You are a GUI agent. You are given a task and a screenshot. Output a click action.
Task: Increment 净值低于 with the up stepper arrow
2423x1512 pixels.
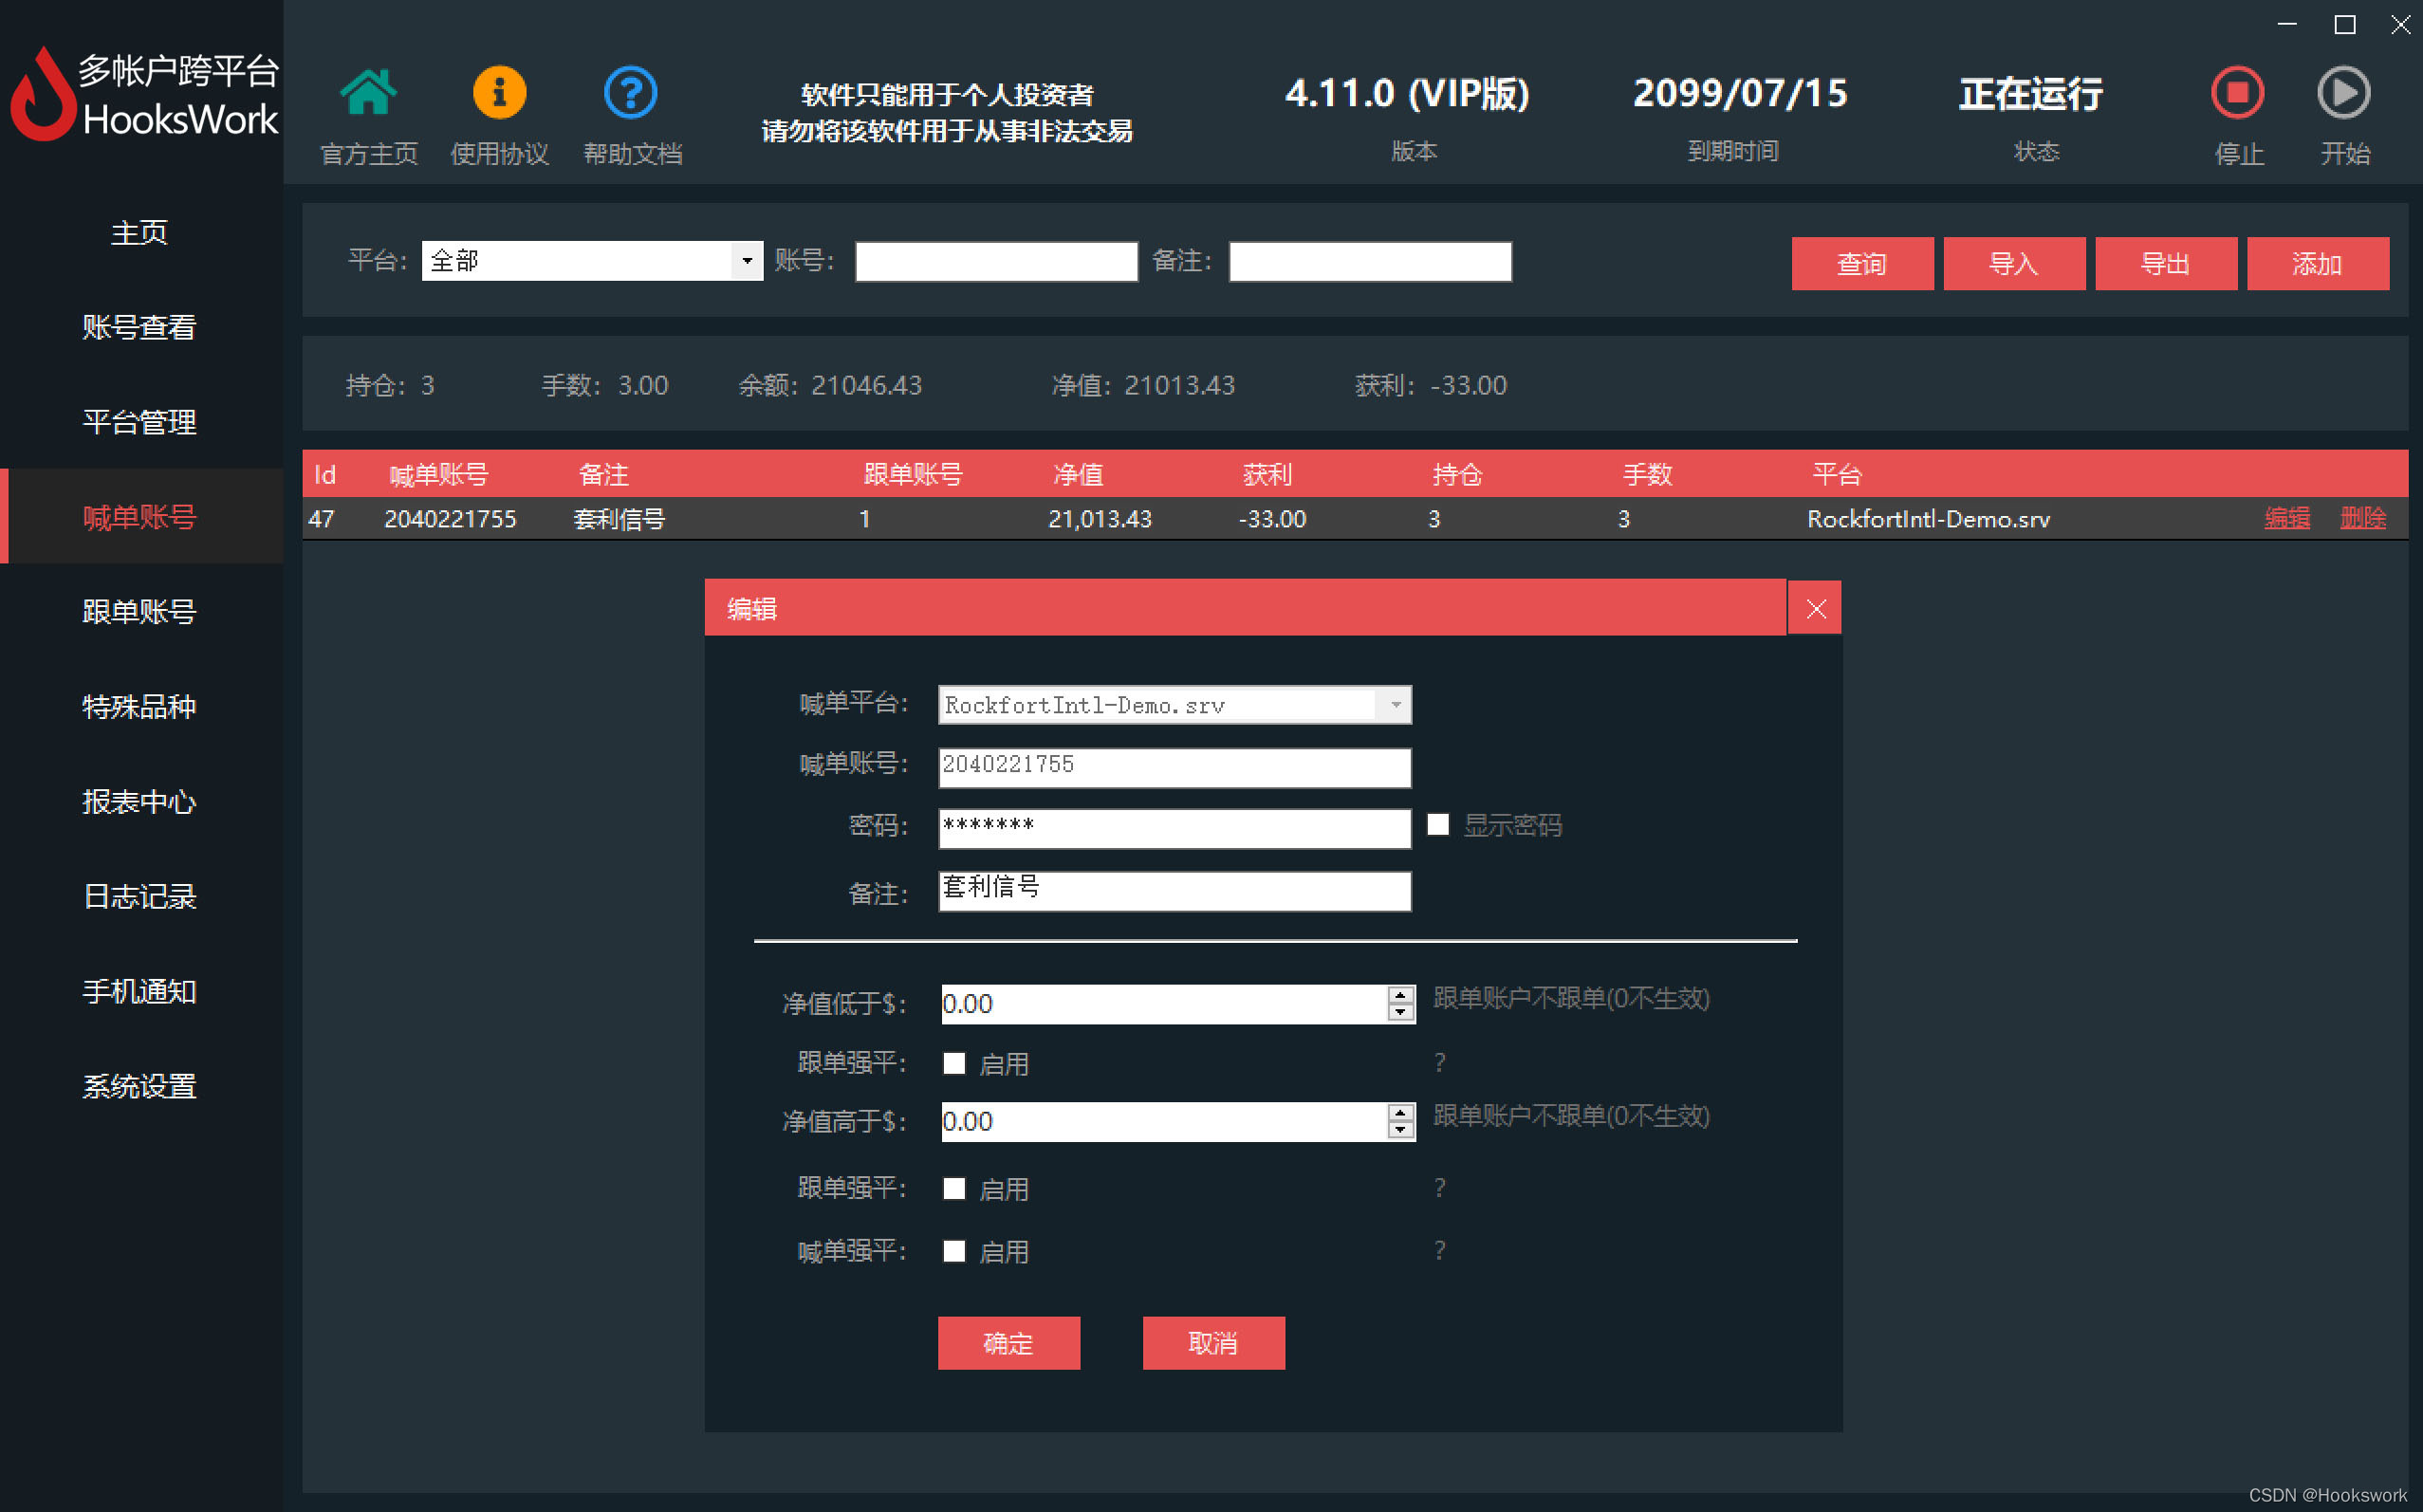tap(1399, 996)
